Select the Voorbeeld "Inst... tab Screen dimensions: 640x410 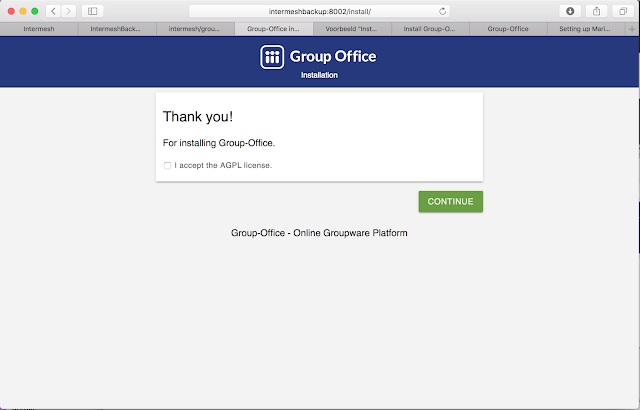point(351,30)
